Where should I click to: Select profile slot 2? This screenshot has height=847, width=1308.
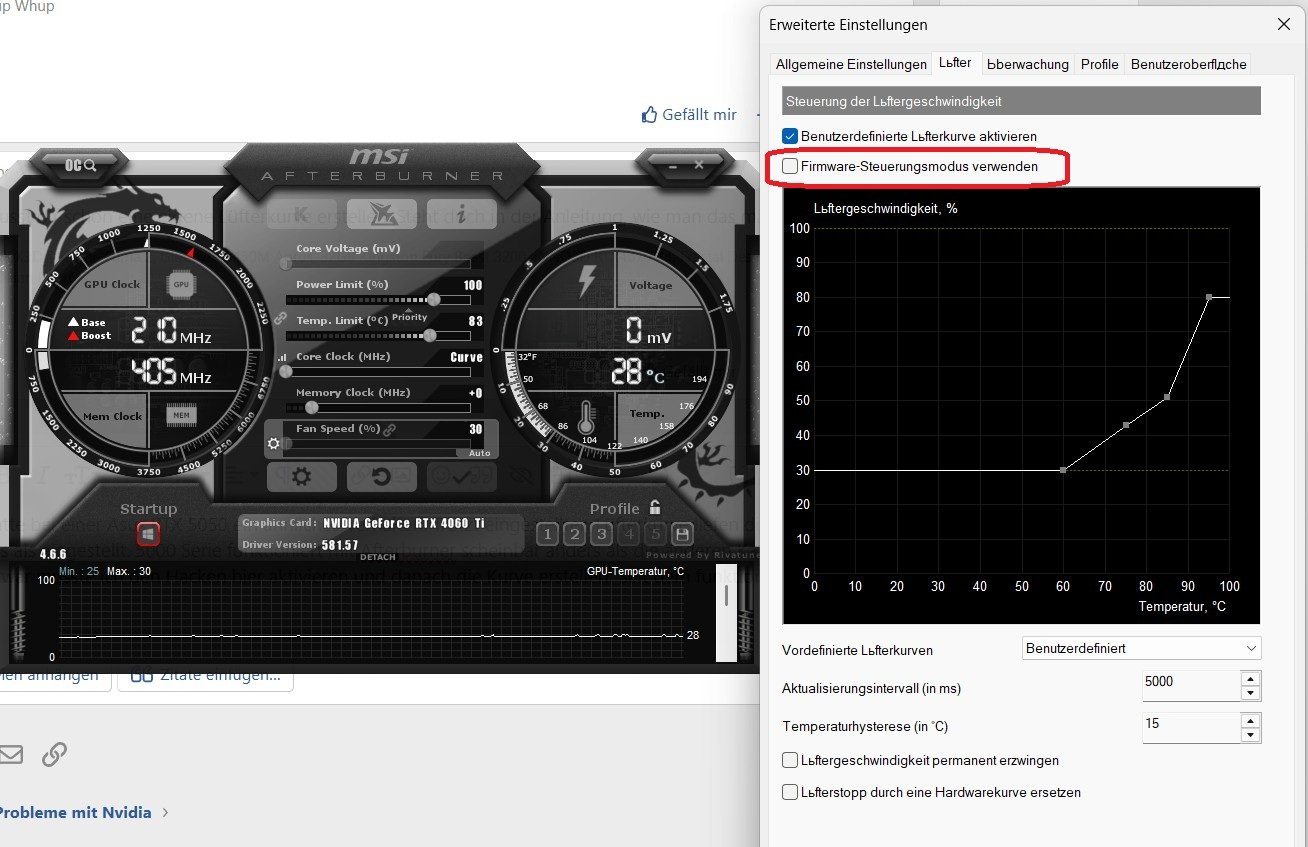pyautogui.click(x=574, y=534)
